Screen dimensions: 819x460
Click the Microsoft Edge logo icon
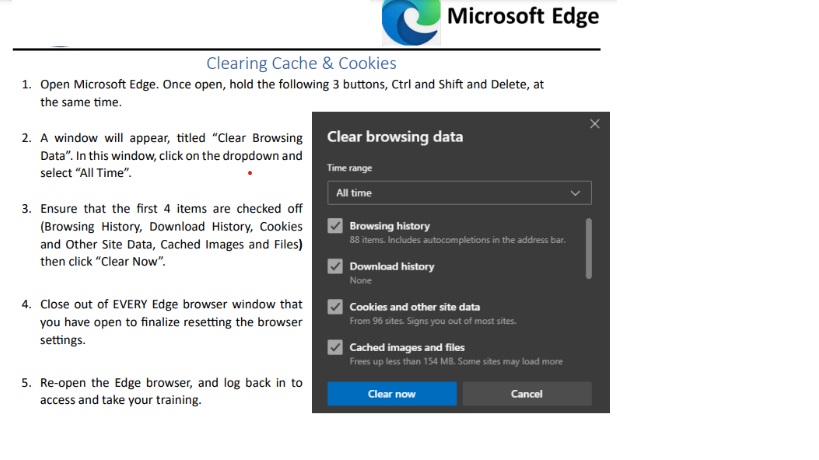coord(411,22)
